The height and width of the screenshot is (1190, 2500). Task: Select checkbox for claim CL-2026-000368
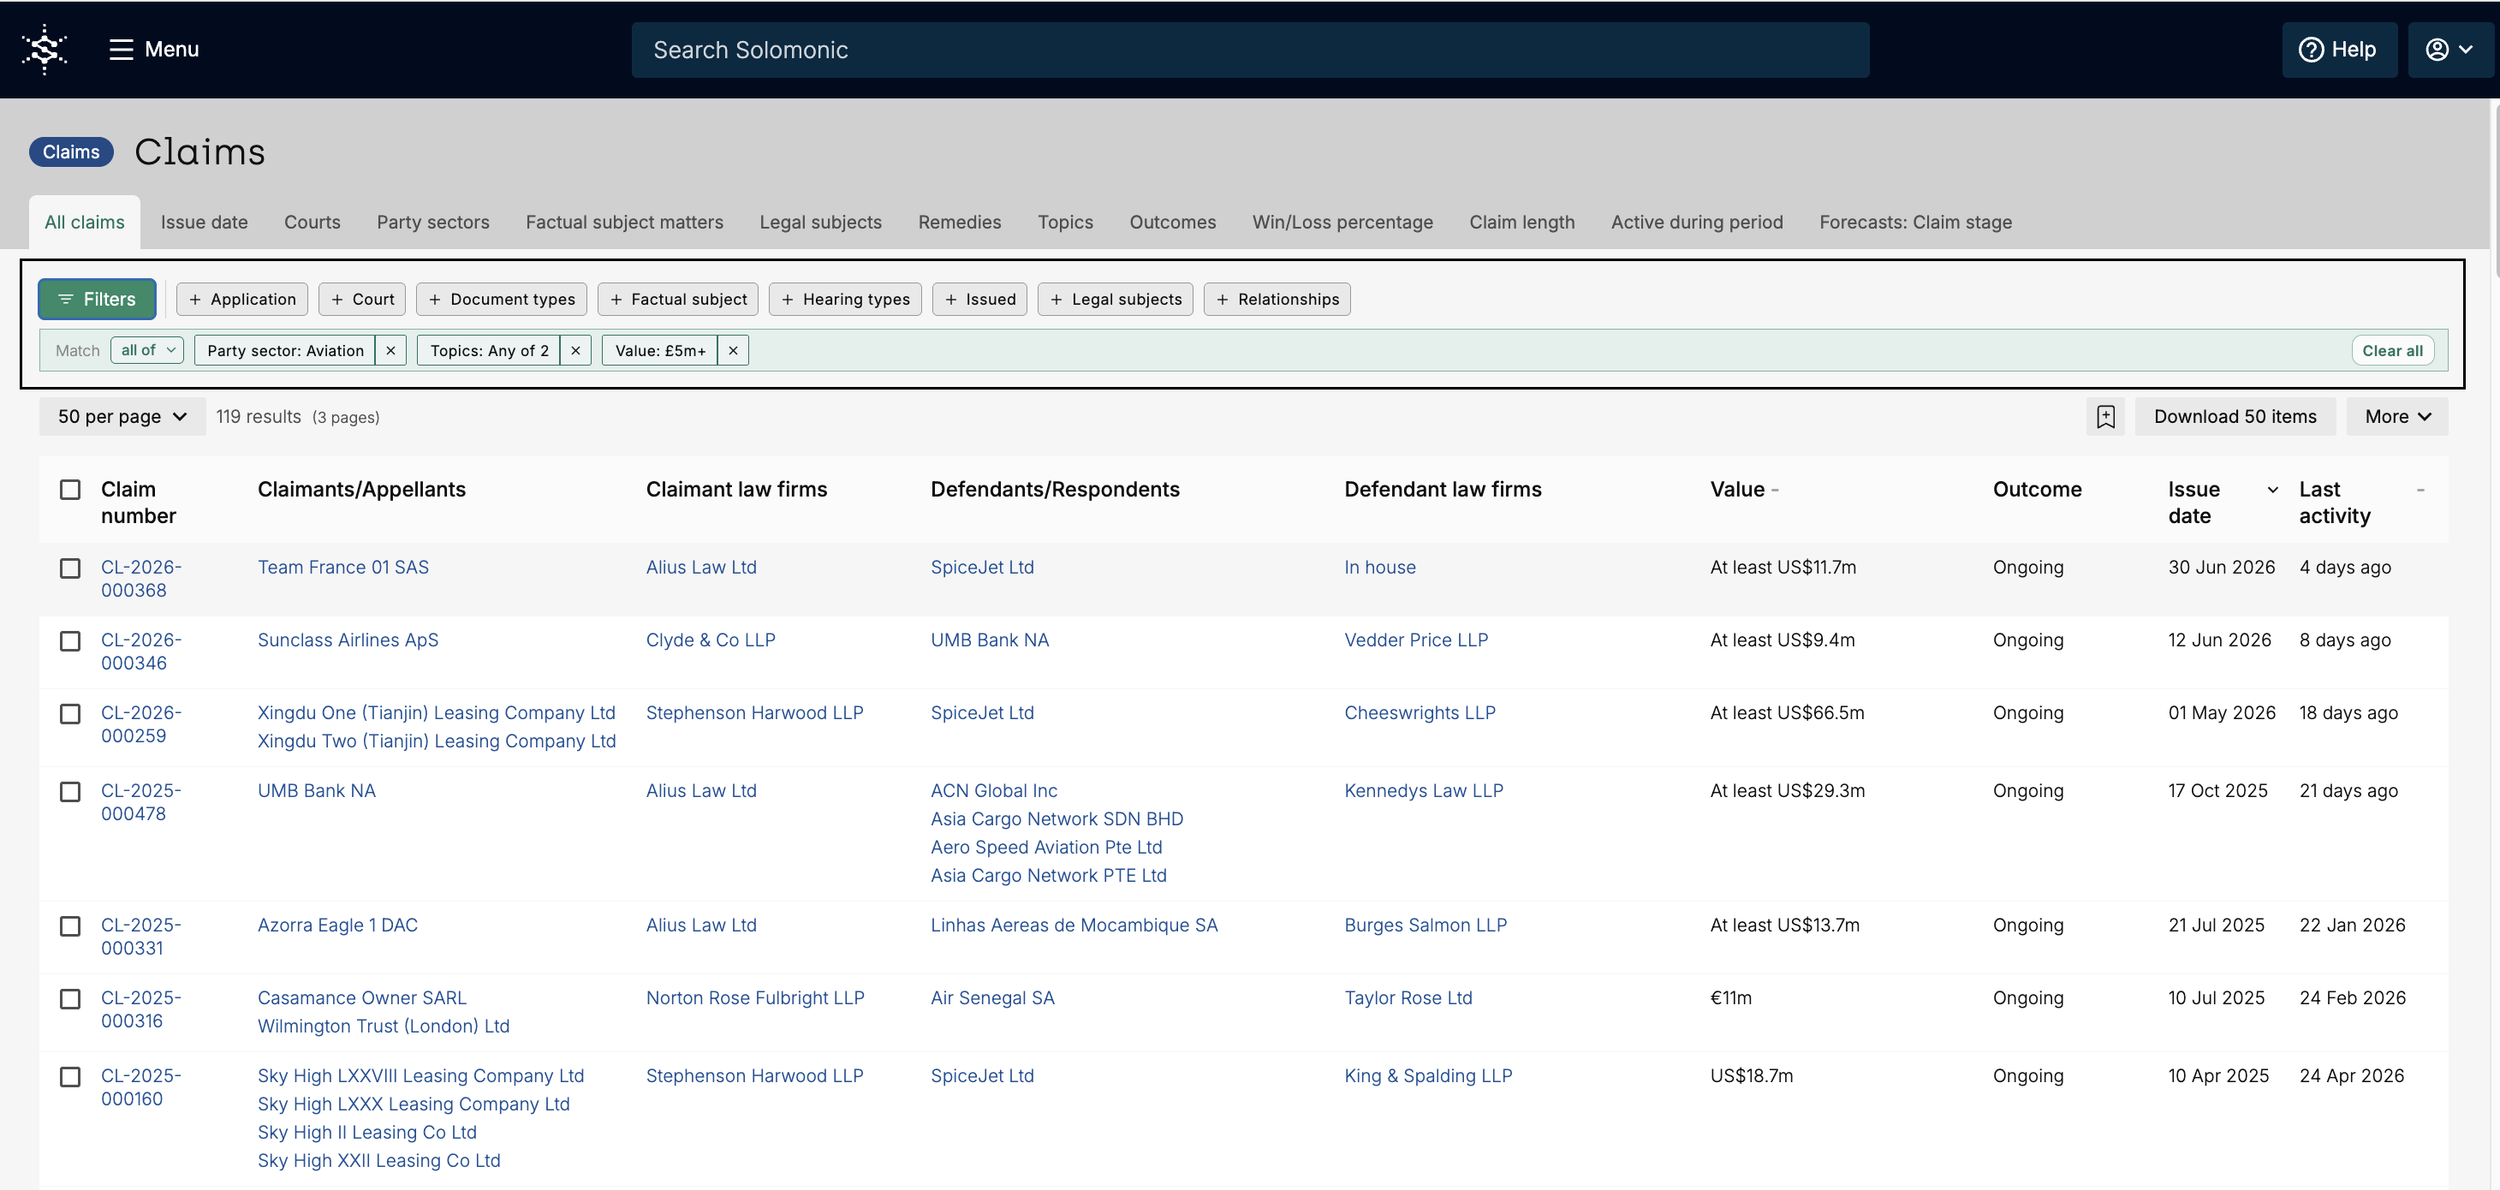[70, 569]
